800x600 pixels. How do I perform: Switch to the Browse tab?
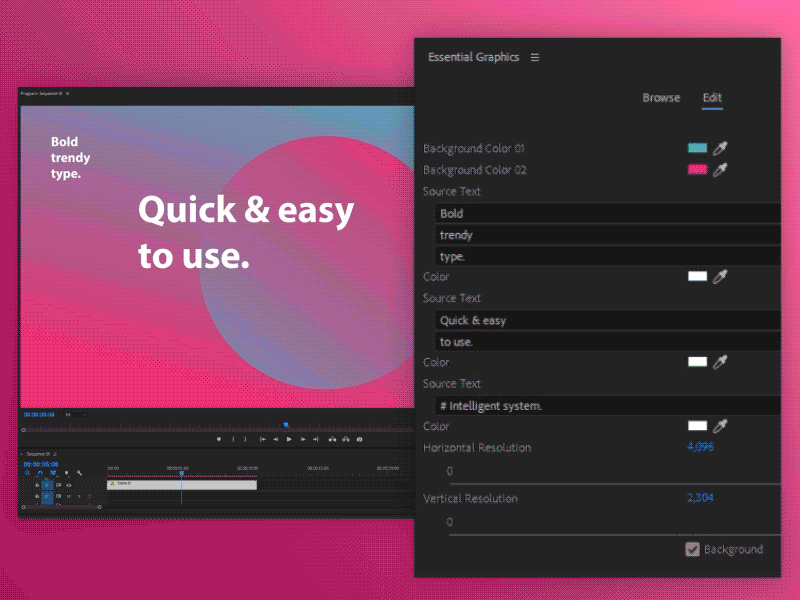[661, 98]
